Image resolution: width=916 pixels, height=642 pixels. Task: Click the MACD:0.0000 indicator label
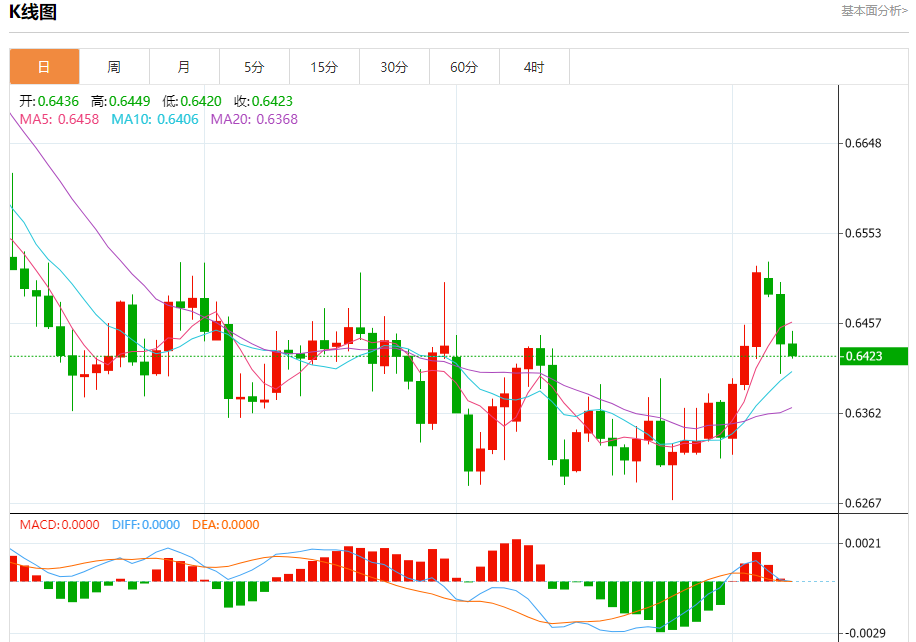click(x=60, y=525)
